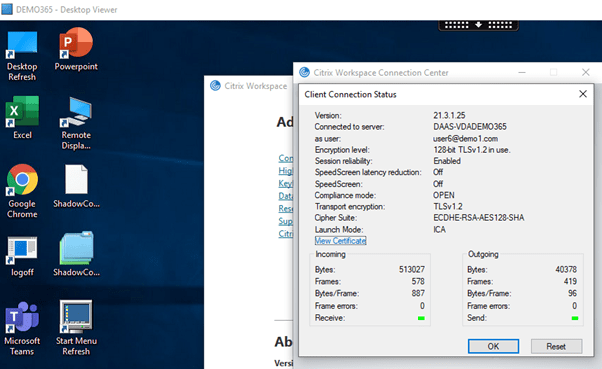Click the cipher suite ECDHE-RSA-AES128-SHA value
The image size is (602, 369).
pyautogui.click(x=479, y=218)
